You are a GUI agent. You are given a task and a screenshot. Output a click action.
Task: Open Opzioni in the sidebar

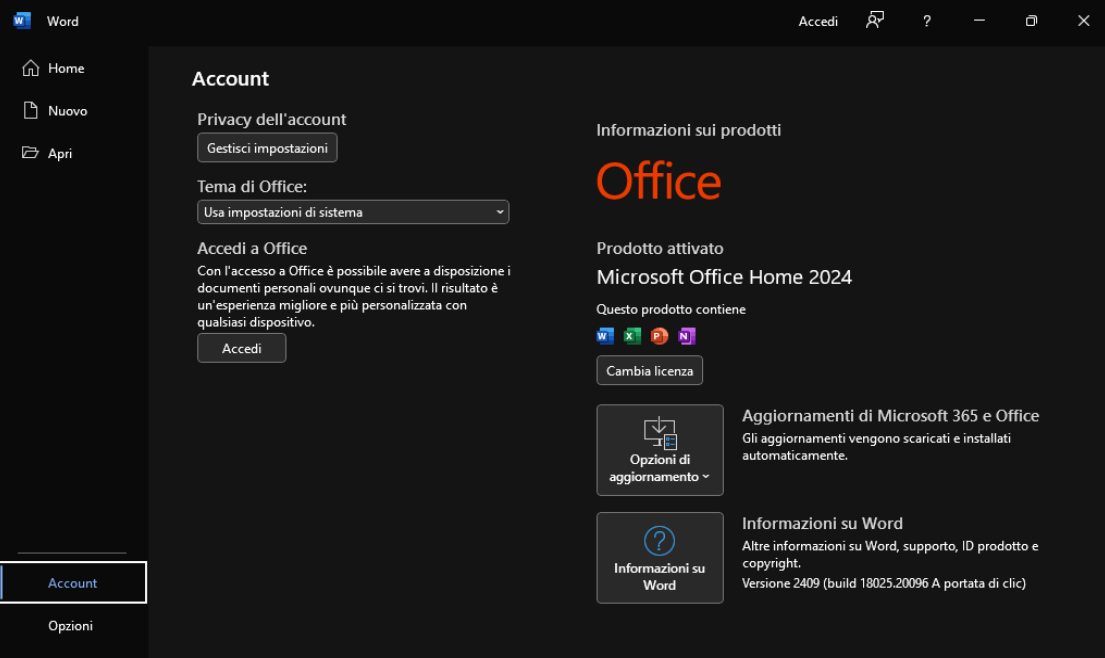(73, 626)
